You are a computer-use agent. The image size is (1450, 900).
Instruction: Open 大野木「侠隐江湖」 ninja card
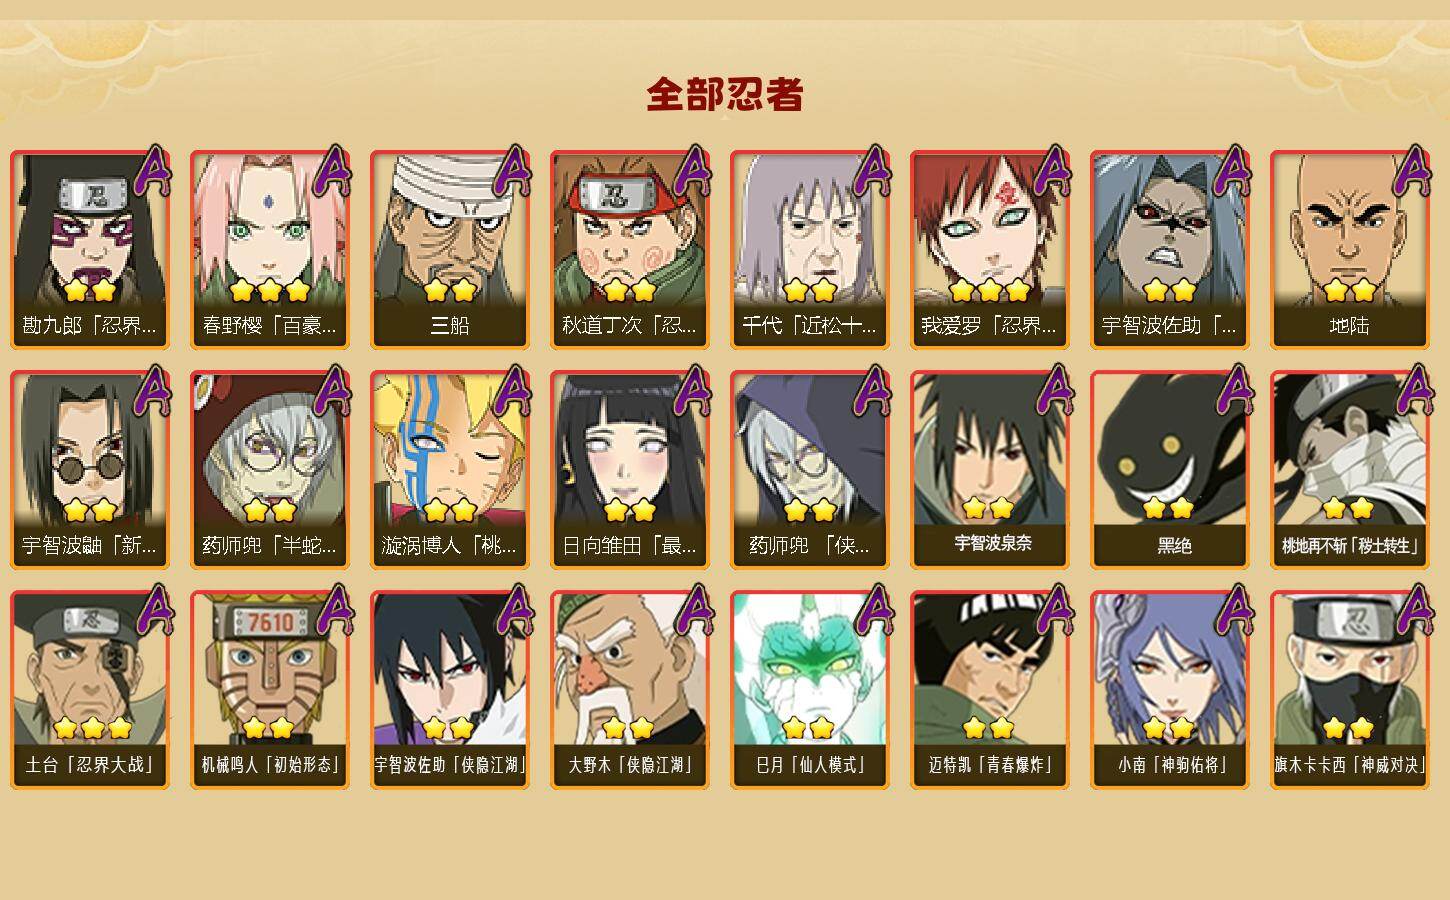pos(630,690)
